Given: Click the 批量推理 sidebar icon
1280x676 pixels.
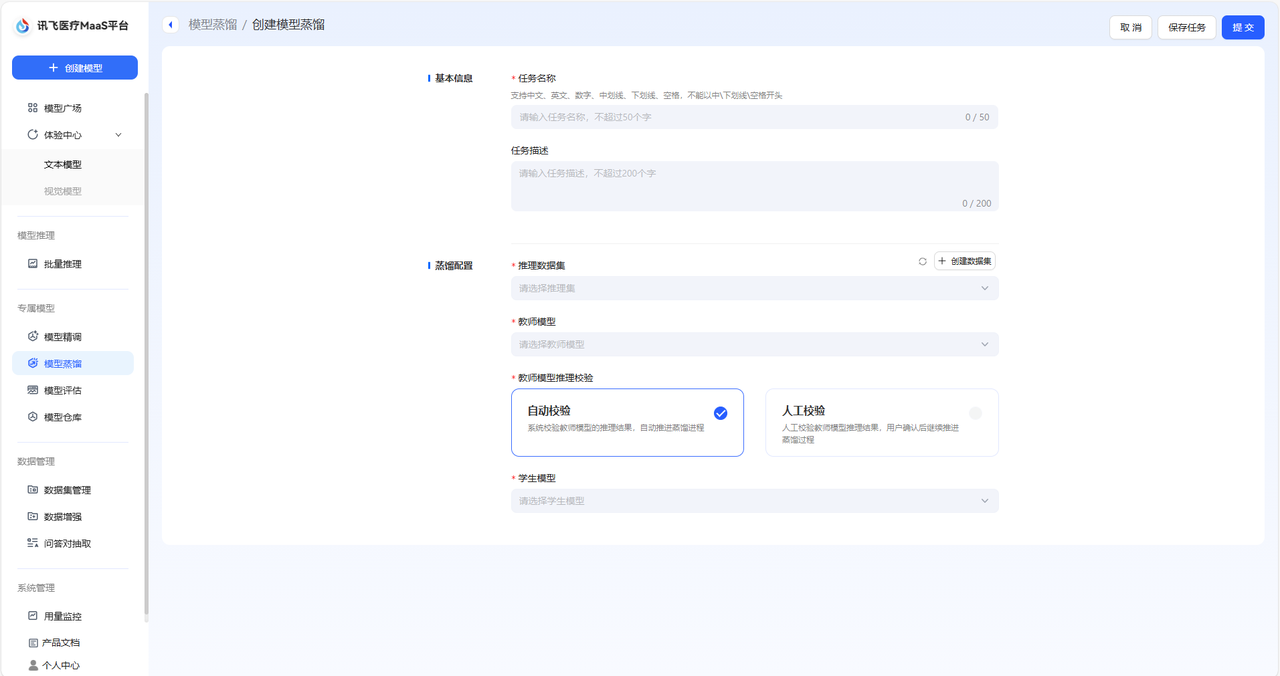Looking at the screenshot, I should 33,264.
